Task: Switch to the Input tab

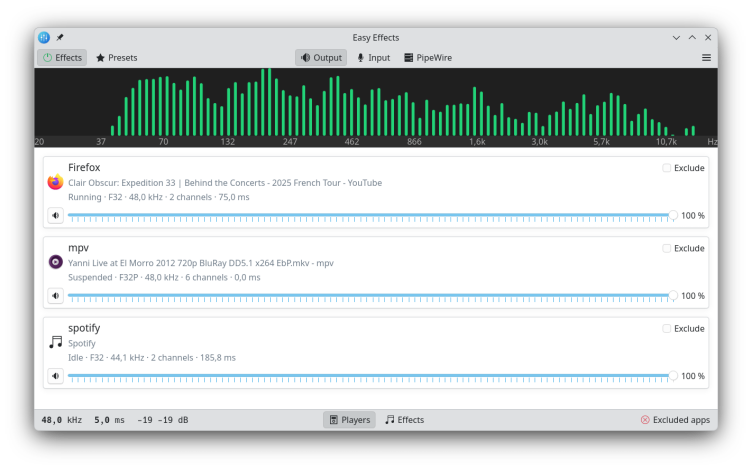Action: [x=373, y=58]
